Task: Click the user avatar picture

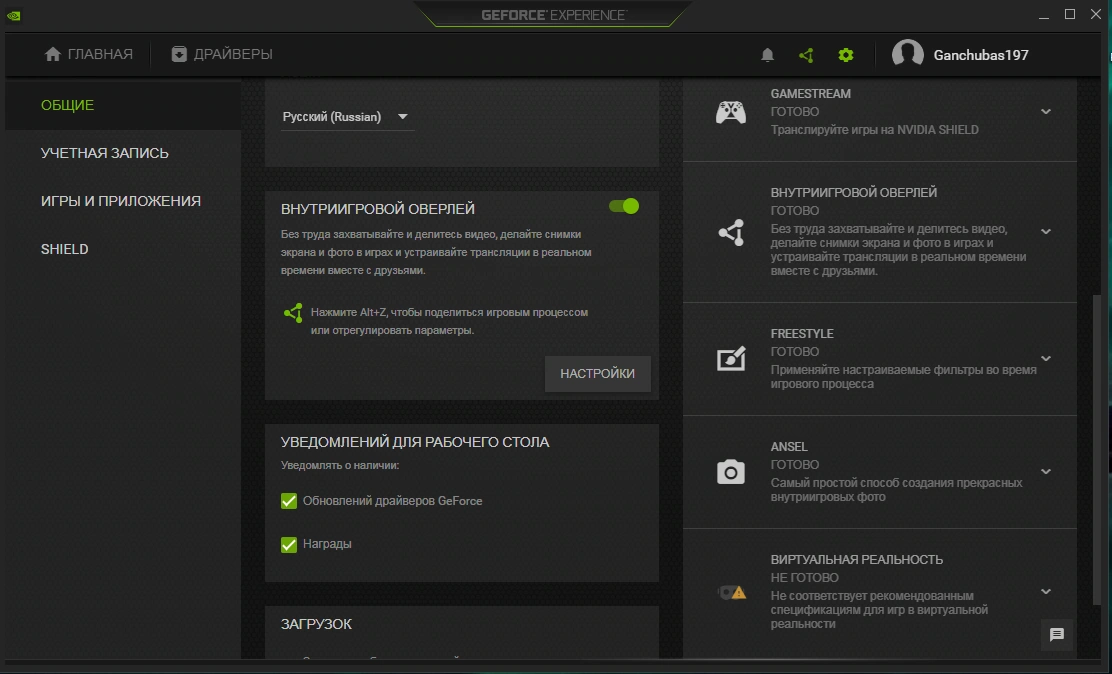Action: [x=908, y=54]
